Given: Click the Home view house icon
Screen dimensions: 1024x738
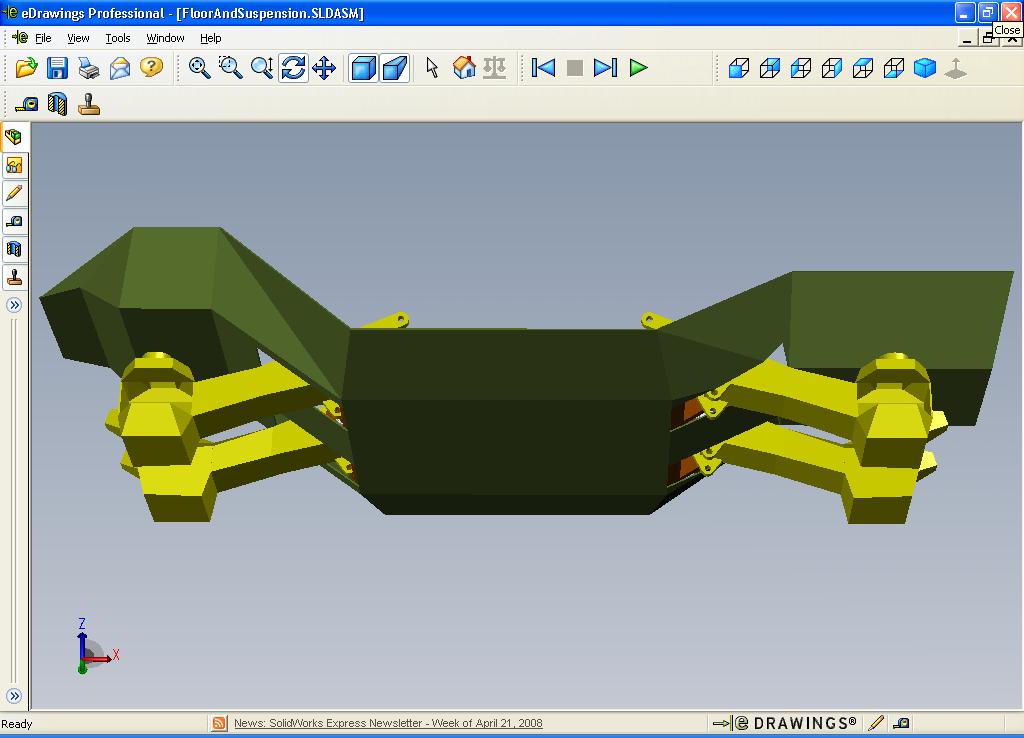Looking at the screenshot, I should [x=464, y=68].
